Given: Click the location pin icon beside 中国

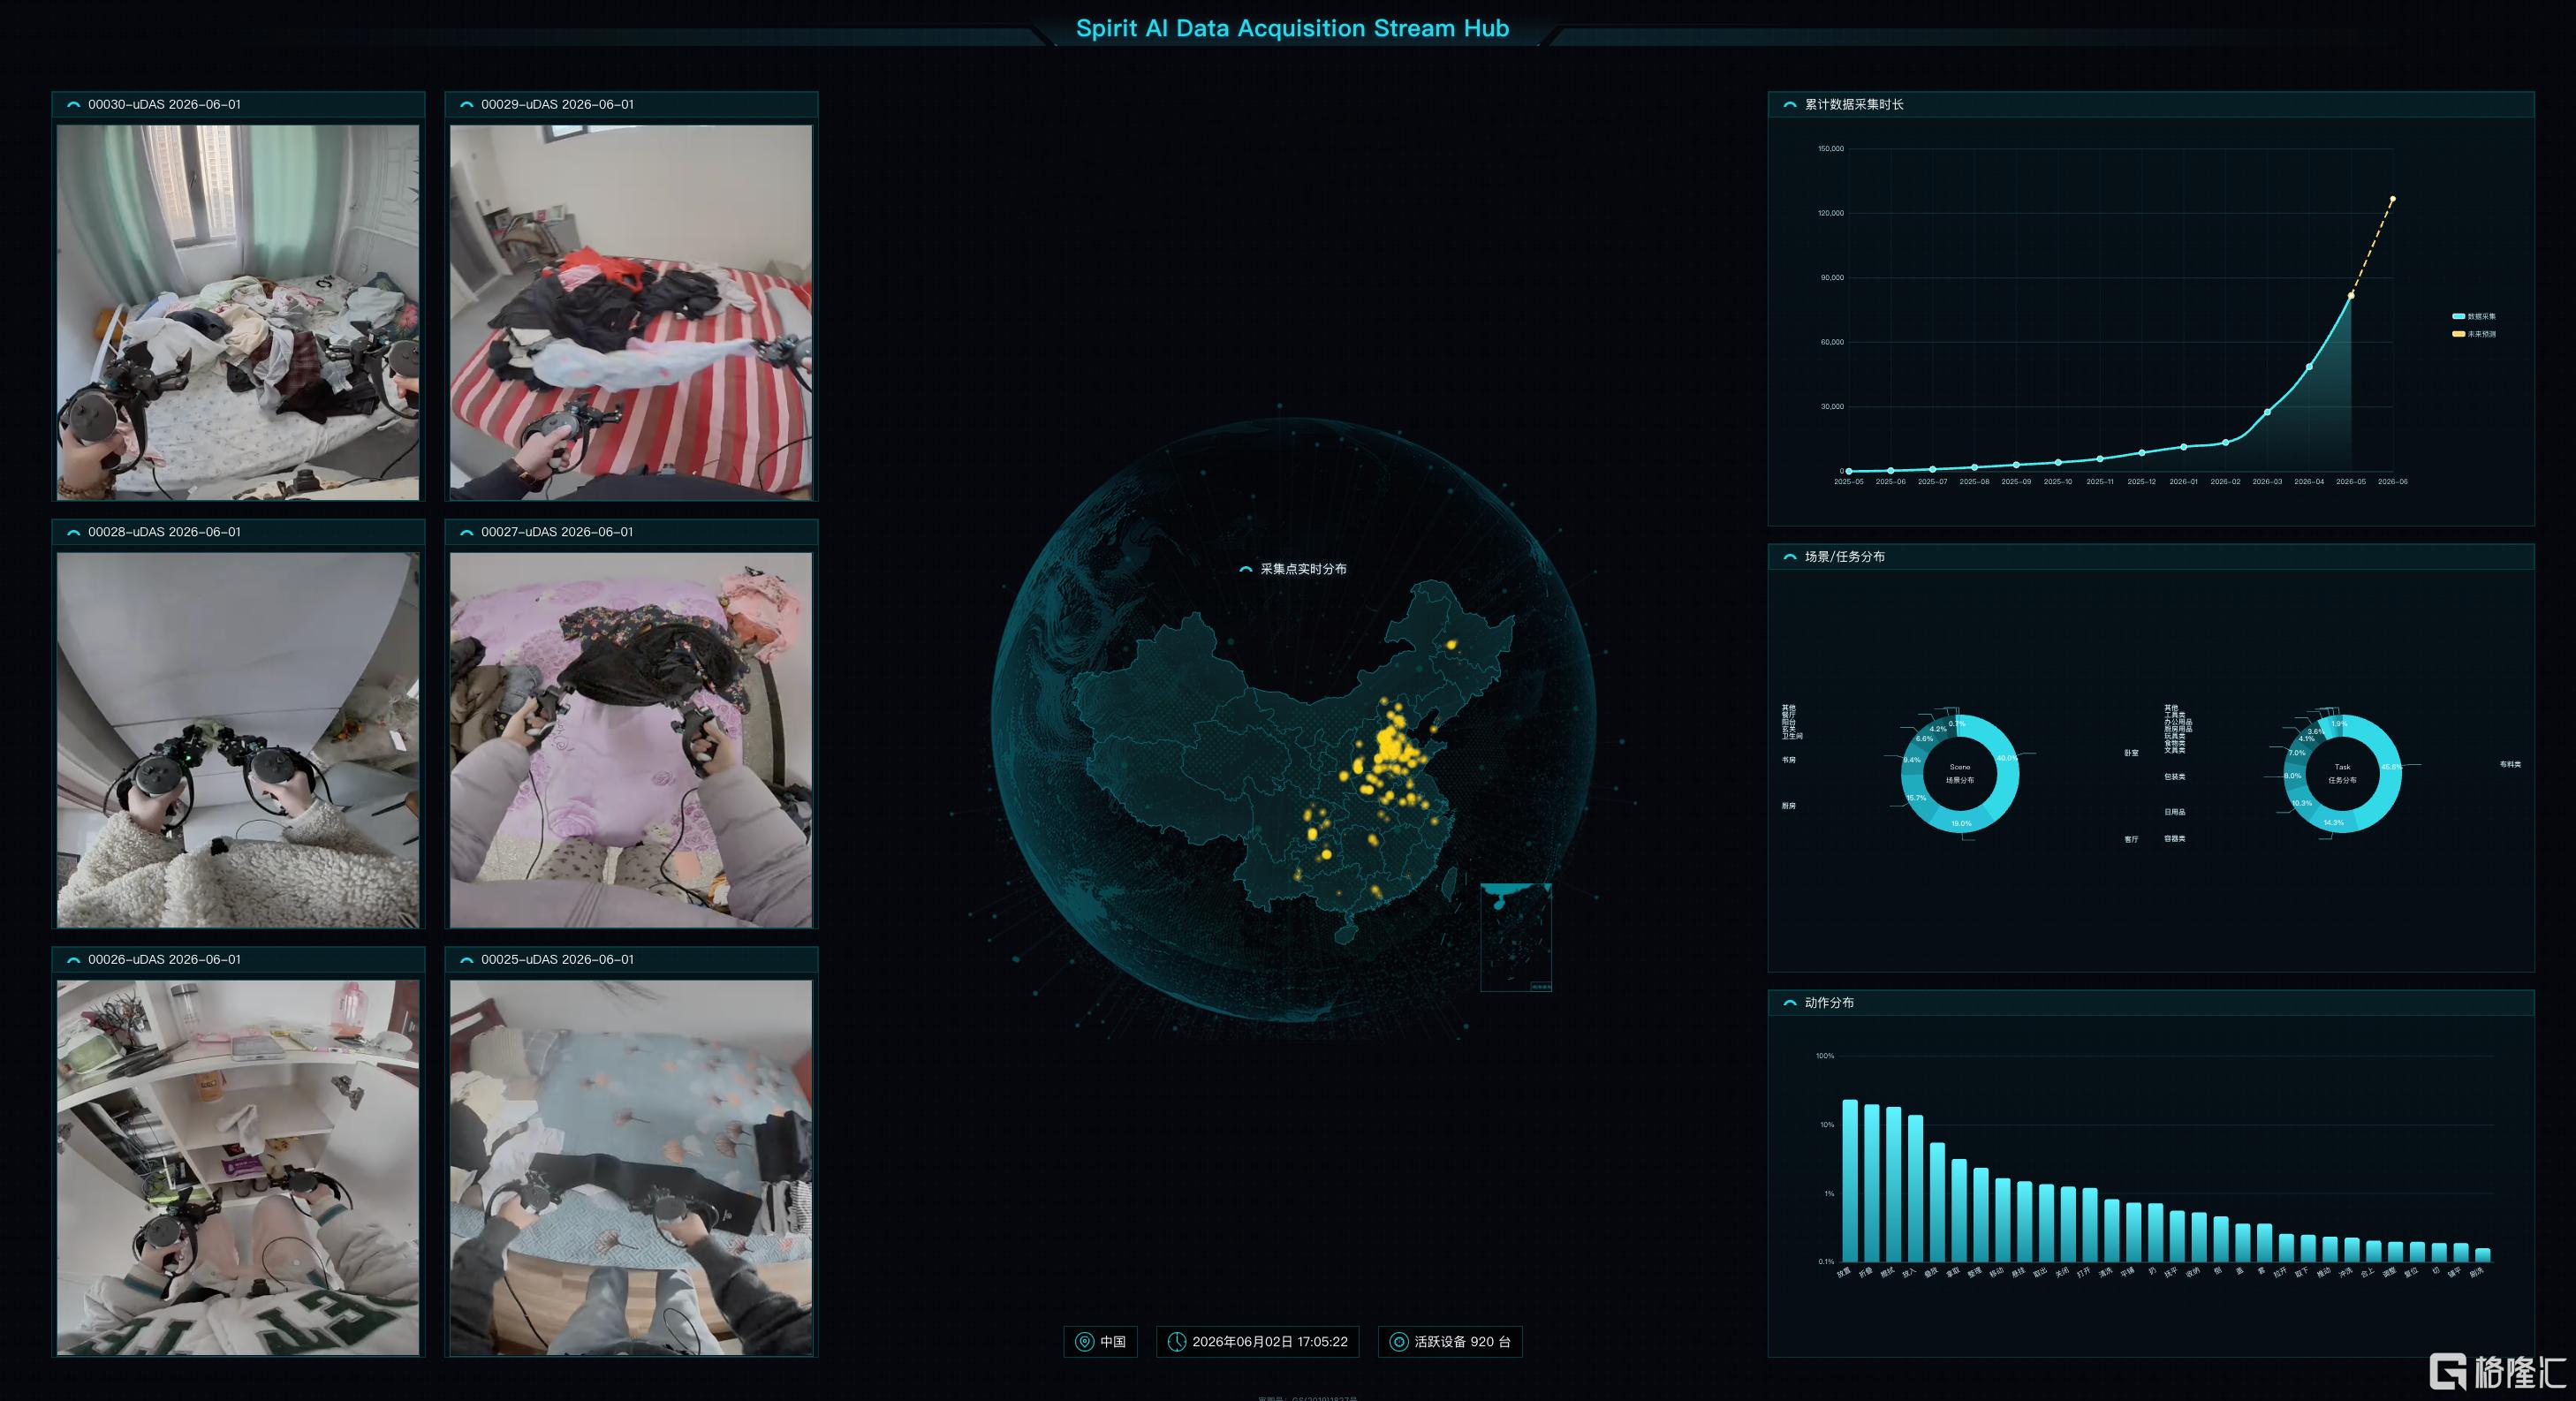Looking at the screenshot, I should [1084, 1342].
